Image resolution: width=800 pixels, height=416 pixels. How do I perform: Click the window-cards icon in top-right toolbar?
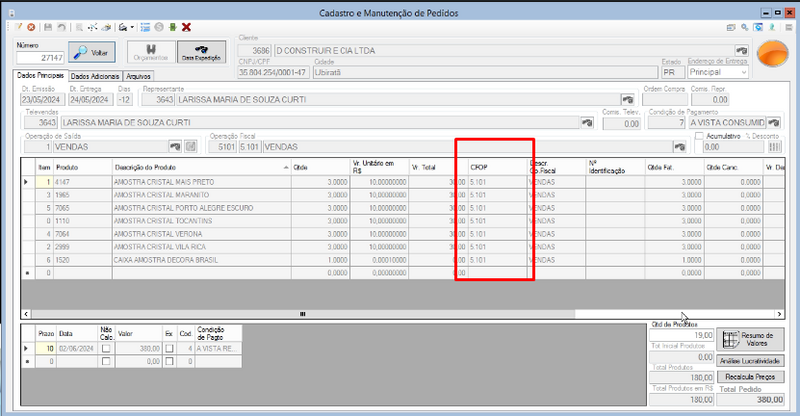[x=731, y=28]
